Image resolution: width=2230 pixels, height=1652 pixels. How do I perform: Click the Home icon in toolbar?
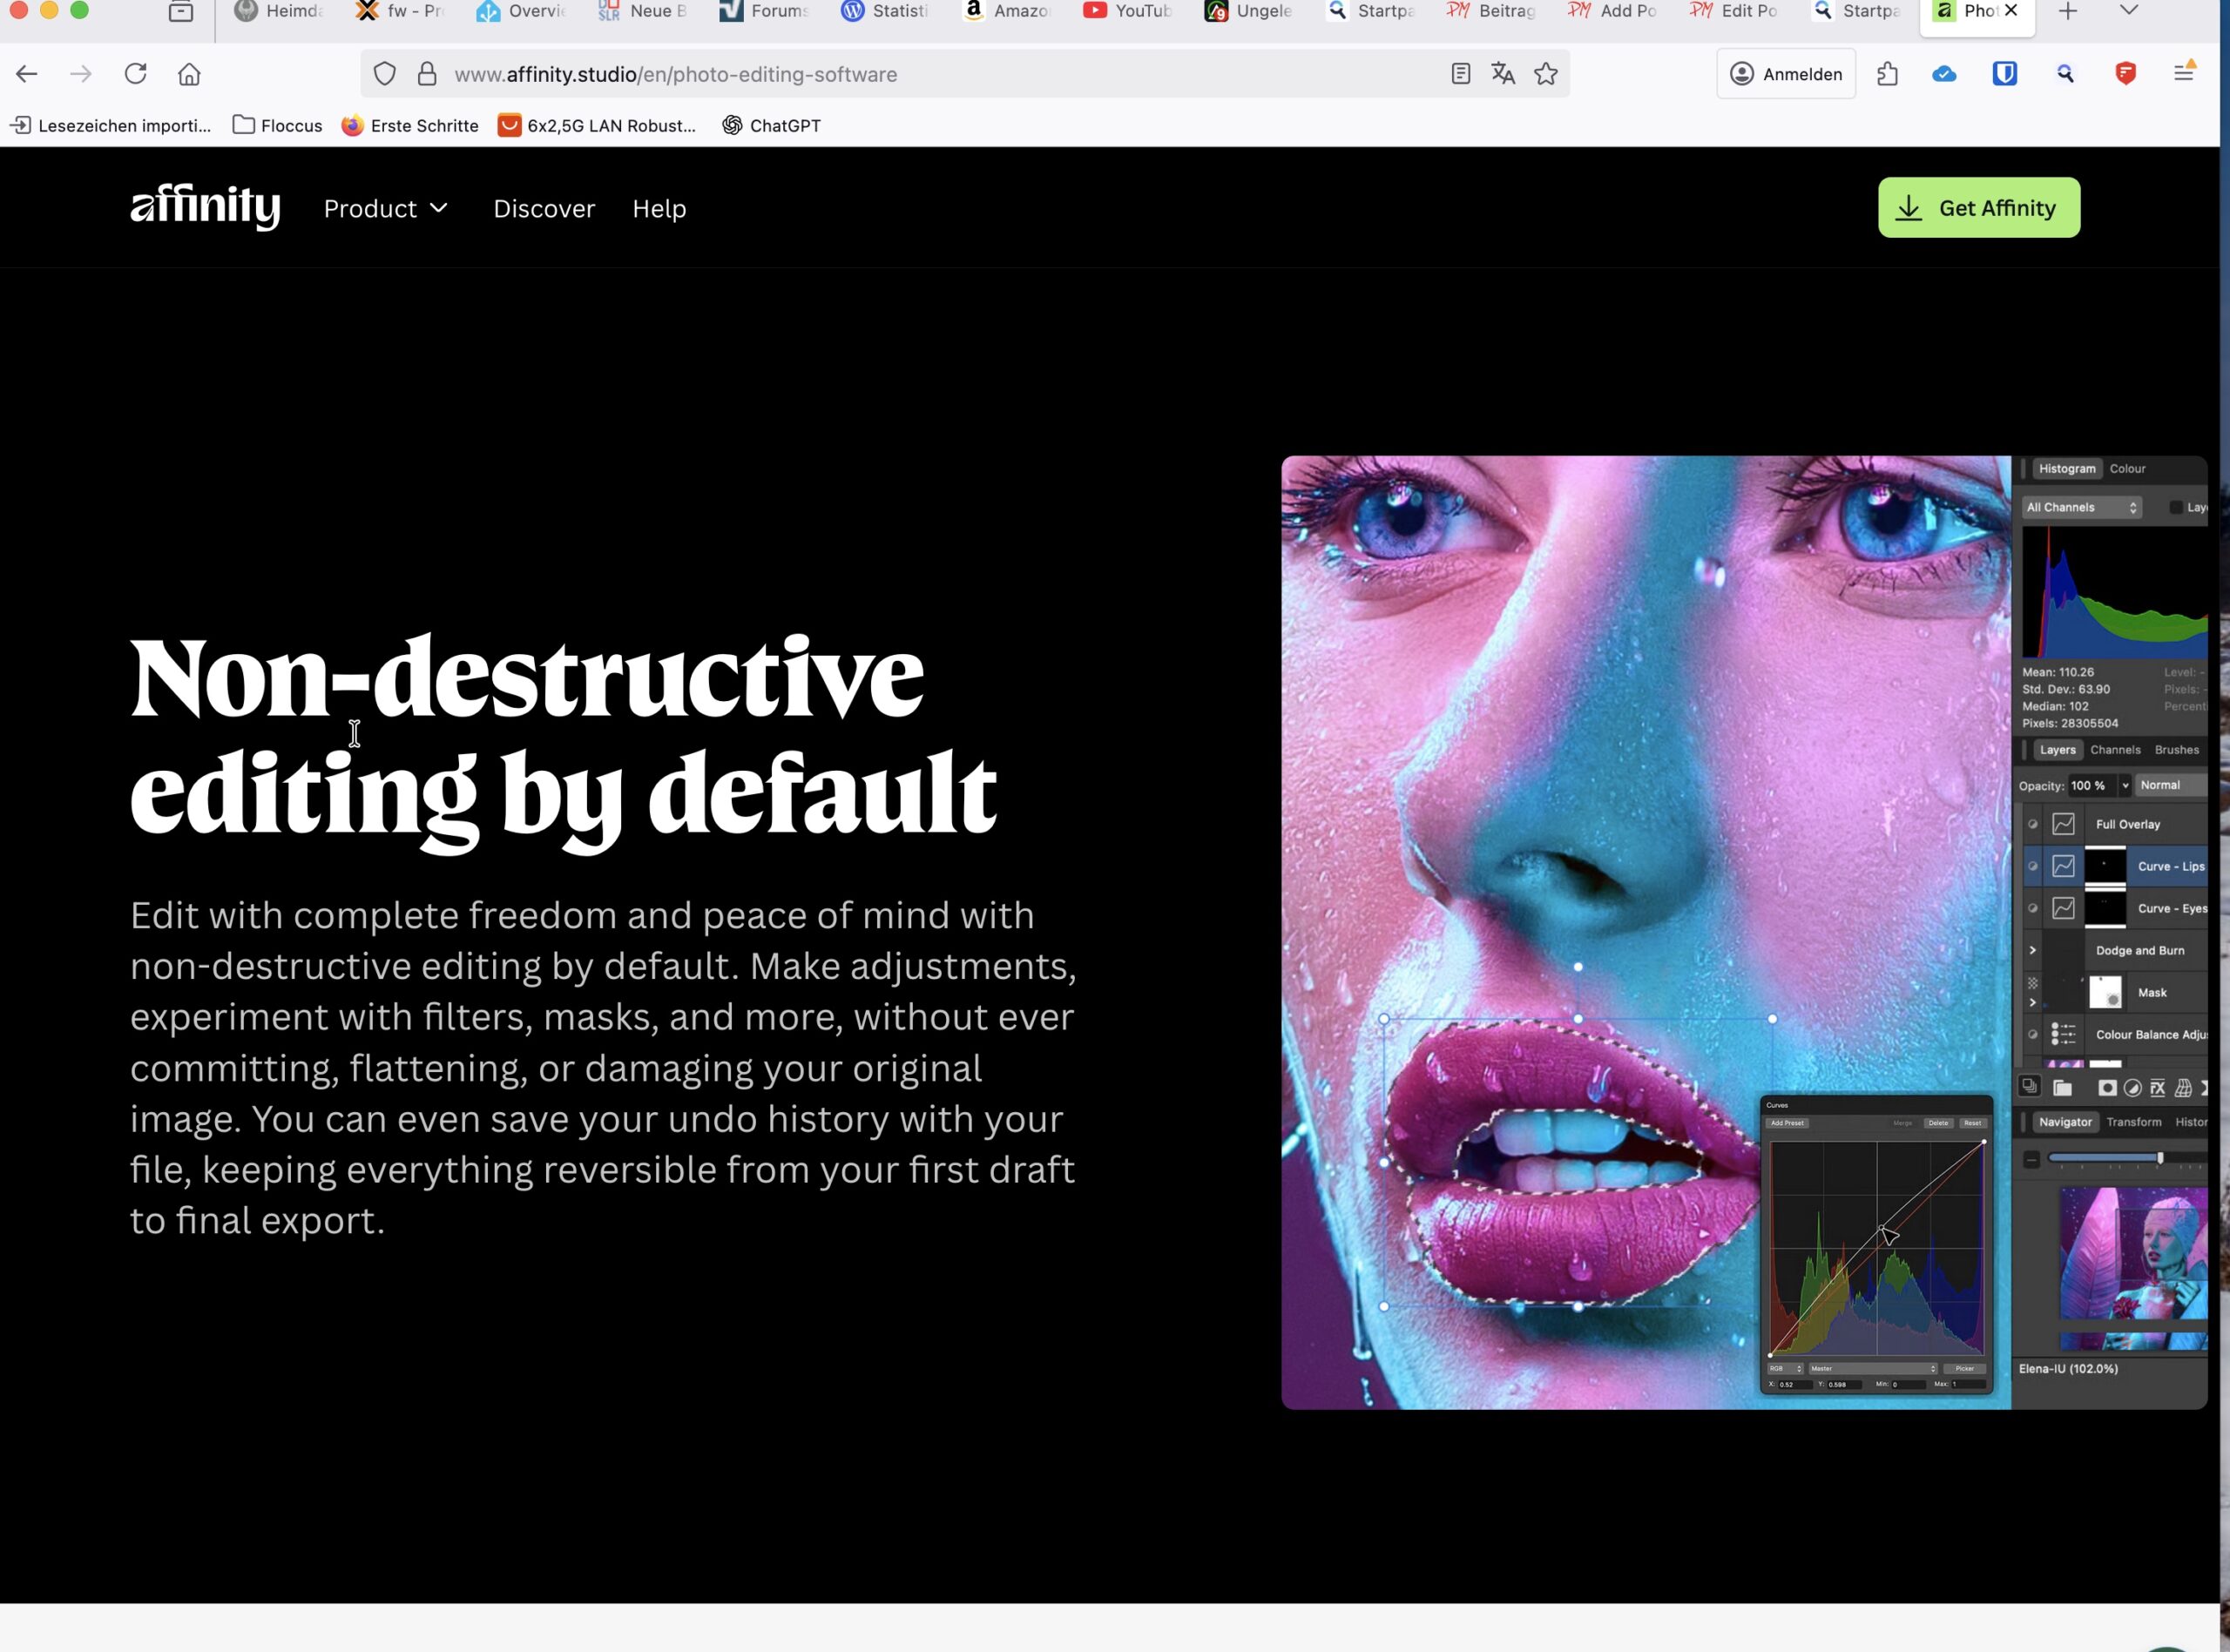coord(189,74)
